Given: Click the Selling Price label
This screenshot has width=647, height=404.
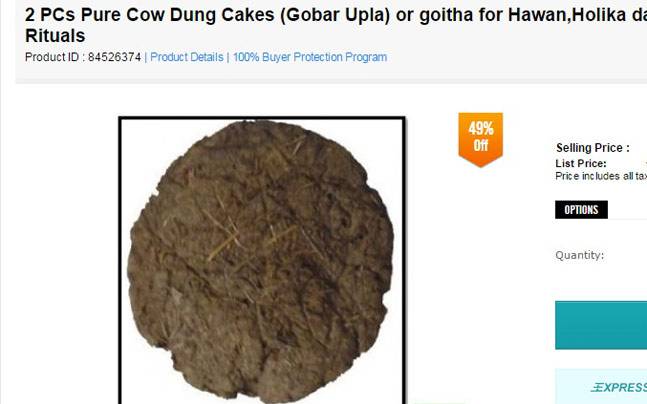Looking at the screenshot, I should pyautogui.click(x=593, y=148).
